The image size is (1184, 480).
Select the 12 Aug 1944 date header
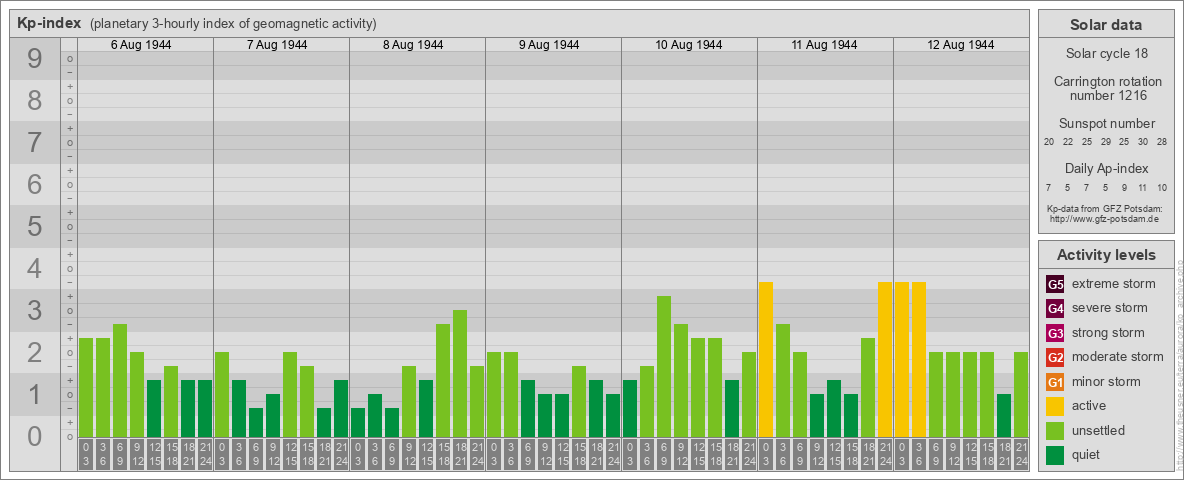coord(960,45)
